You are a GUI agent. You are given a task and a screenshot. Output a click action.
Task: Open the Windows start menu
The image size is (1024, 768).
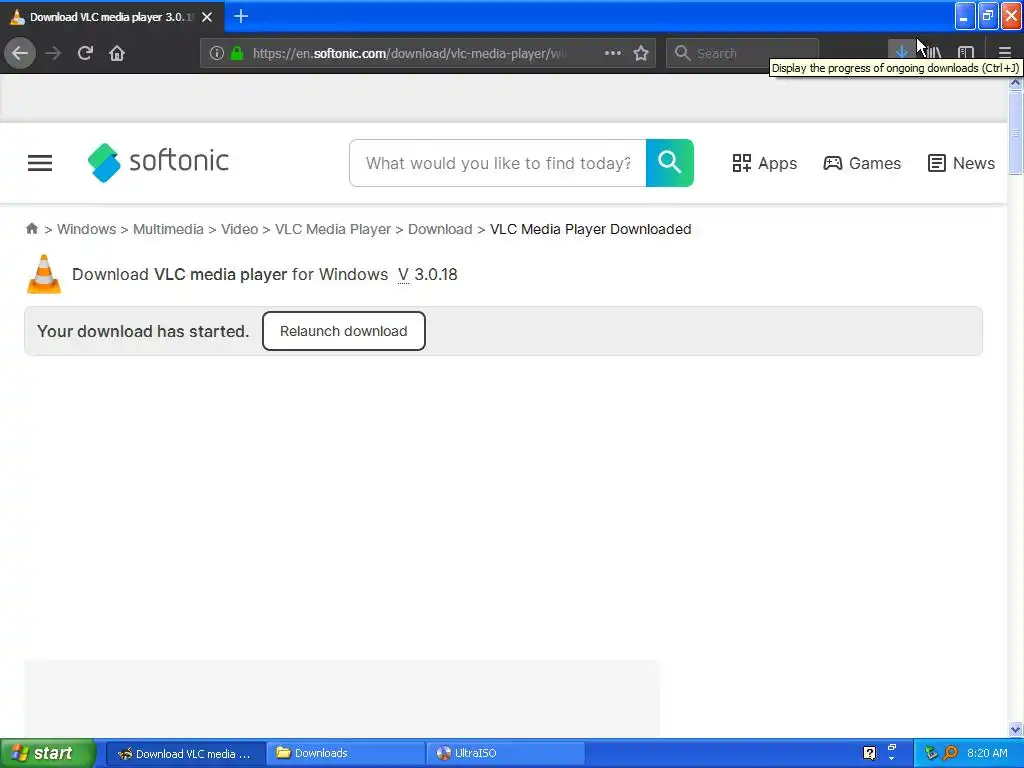coord(46,753)
